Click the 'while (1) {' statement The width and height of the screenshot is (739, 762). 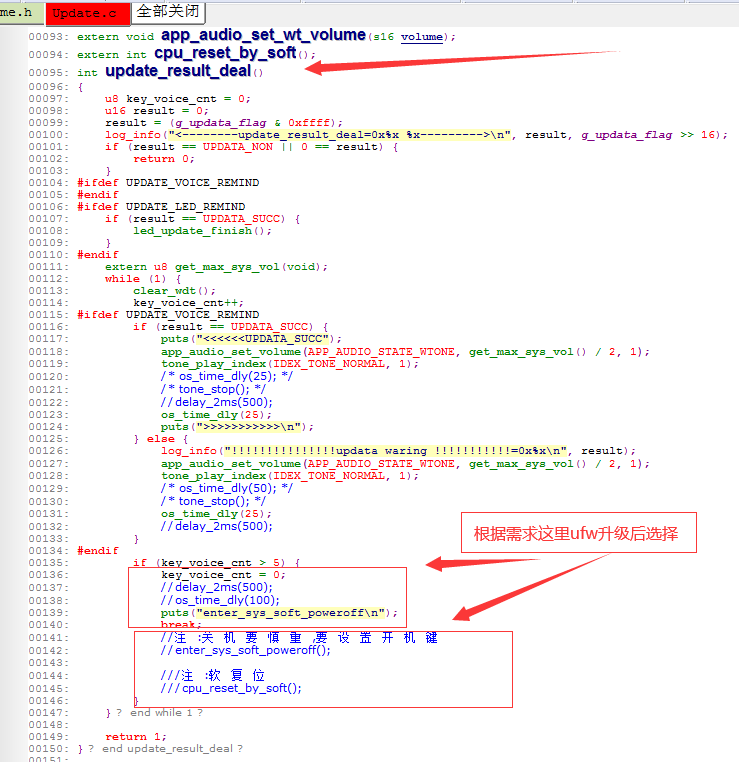pyautogui.click(x=143, y=279)
